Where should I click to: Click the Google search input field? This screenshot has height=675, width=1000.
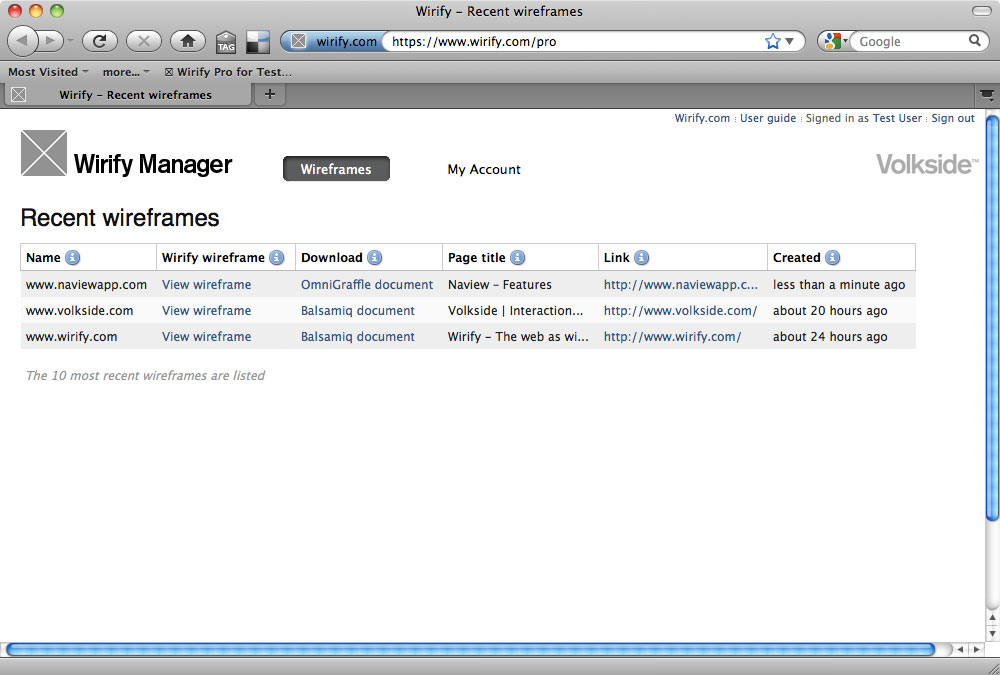(911, 41)
